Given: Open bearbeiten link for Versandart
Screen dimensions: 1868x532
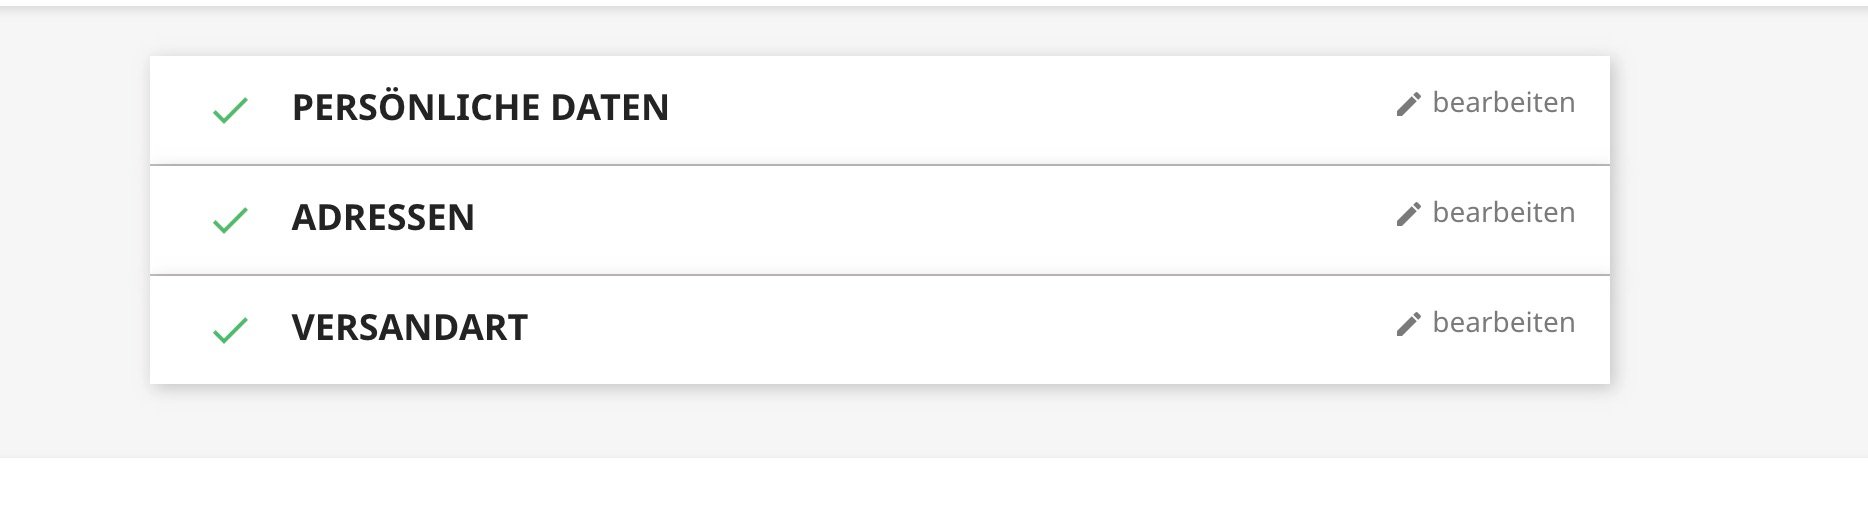Looking at the screenshot, I should click(x=1503, y=323).
